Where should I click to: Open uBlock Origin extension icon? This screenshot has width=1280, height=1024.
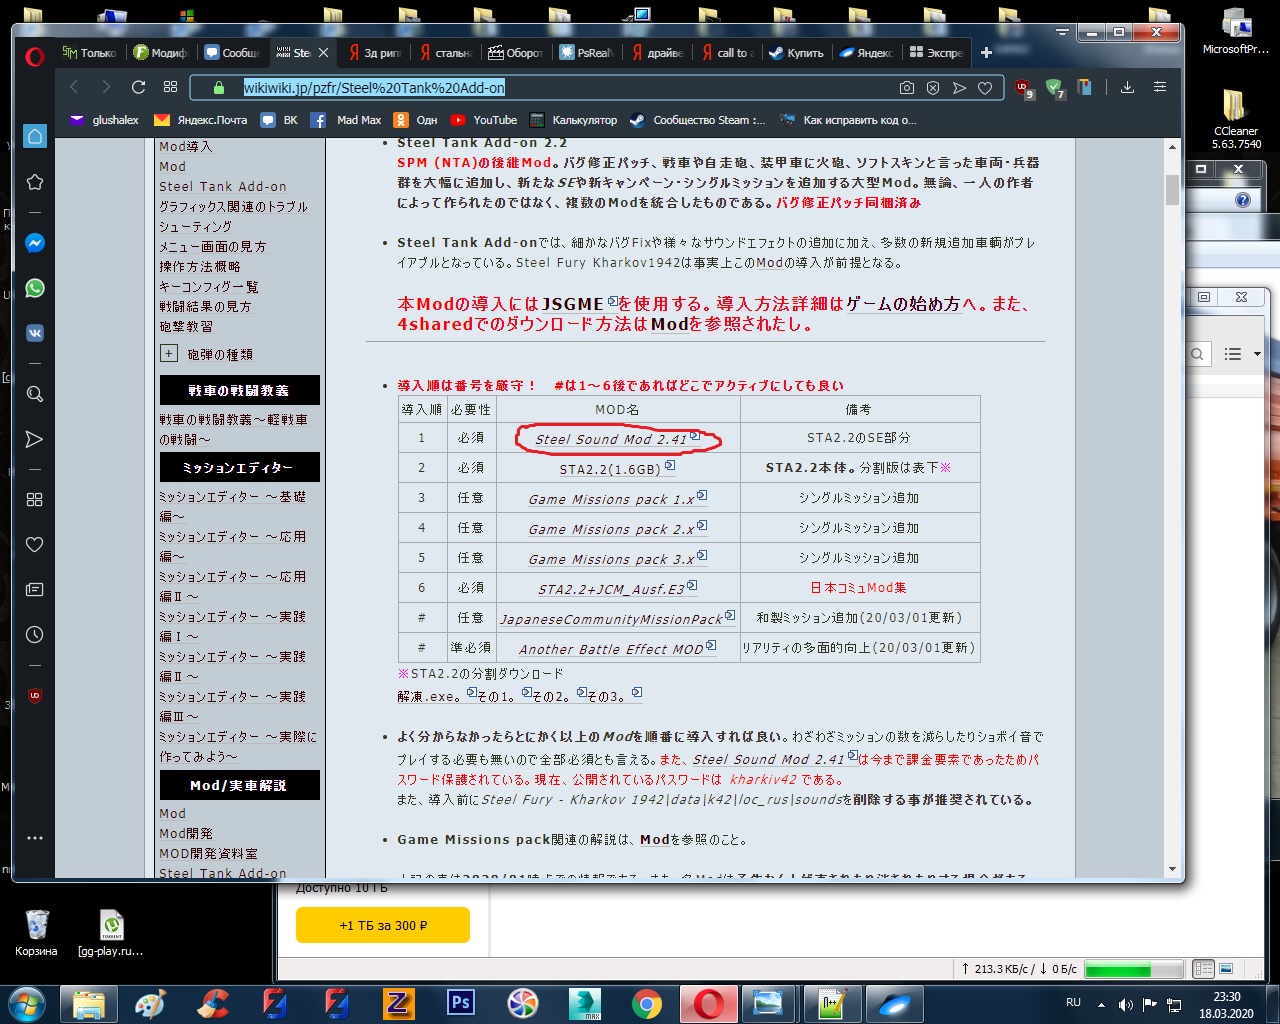pos(1023,88)
